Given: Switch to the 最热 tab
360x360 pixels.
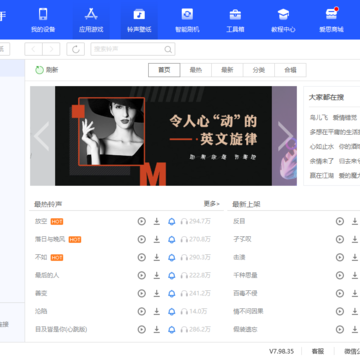Looking at the screenshot, I should tap(196, 70).
